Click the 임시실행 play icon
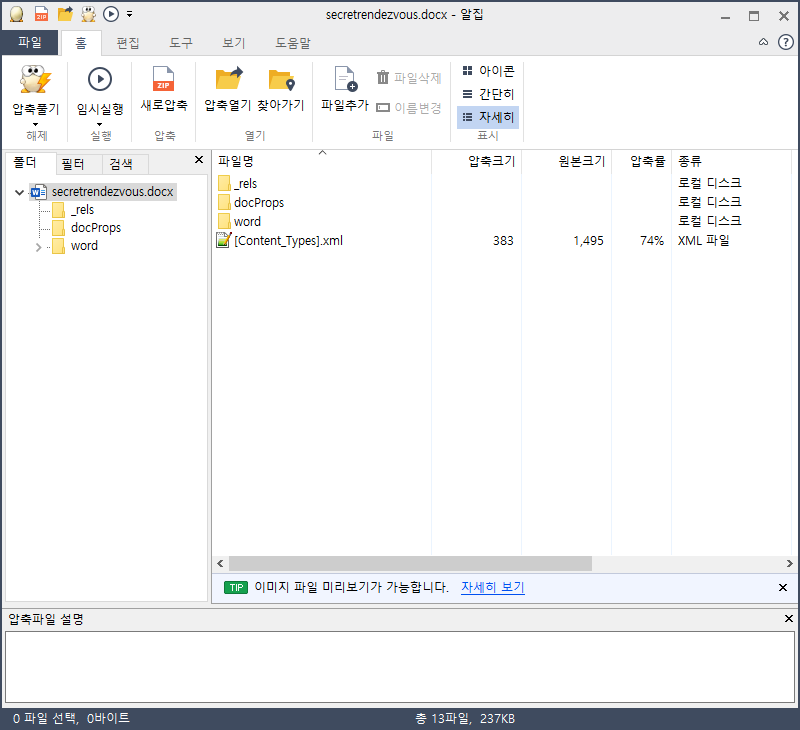Screen dimensions: 800x730 coord(100,79)
